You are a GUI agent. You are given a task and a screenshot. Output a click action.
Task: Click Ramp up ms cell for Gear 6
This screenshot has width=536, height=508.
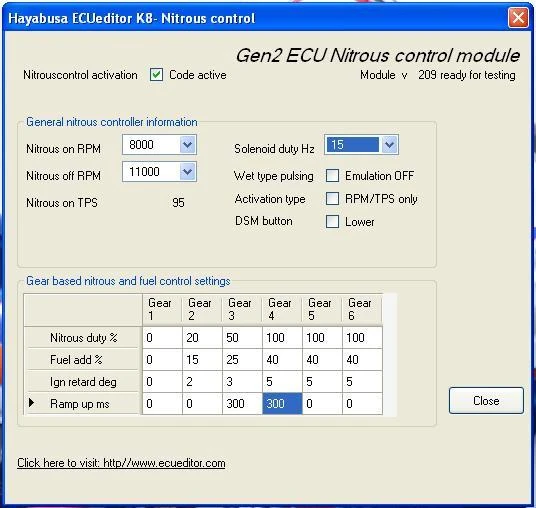[362, 404]
